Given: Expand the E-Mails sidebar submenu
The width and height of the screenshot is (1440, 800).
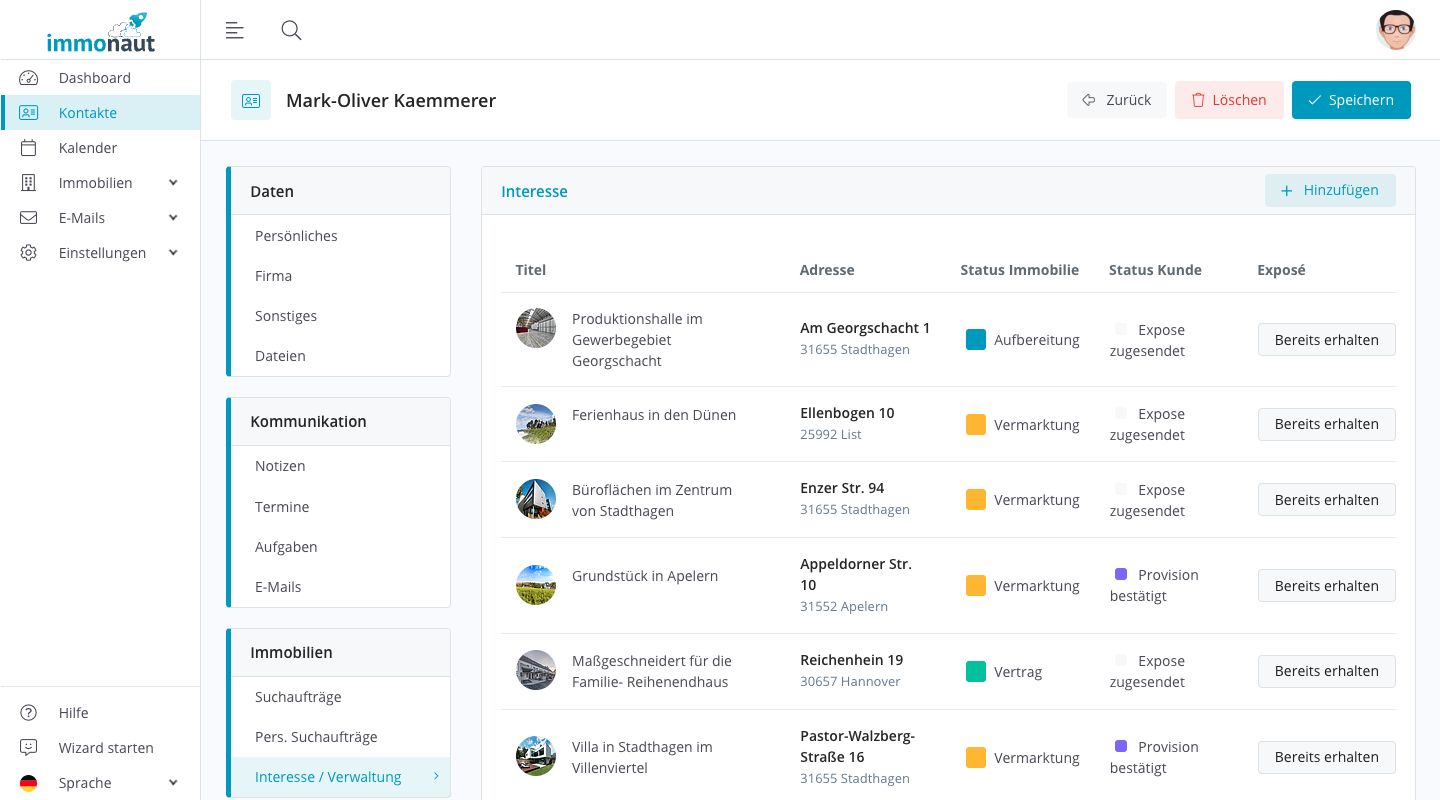Looking at the screenshot, I should click(x=173, y=218).
